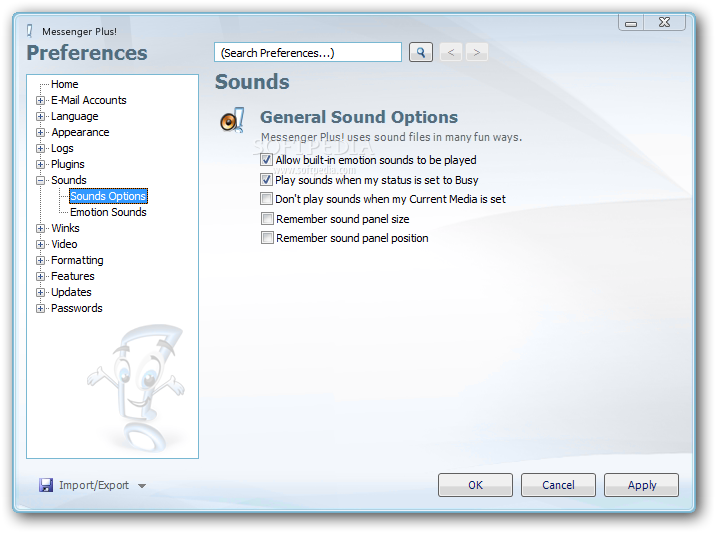This screenshot has width=716, height=533.
Task: Toggle Allow built-in emotion sounds to be played
Action: pos(266,160)
